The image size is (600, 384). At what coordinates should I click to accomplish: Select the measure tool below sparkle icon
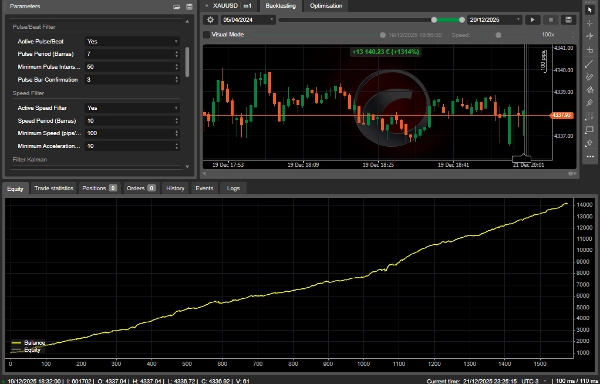pyautogui.click(x=590, y=50)
